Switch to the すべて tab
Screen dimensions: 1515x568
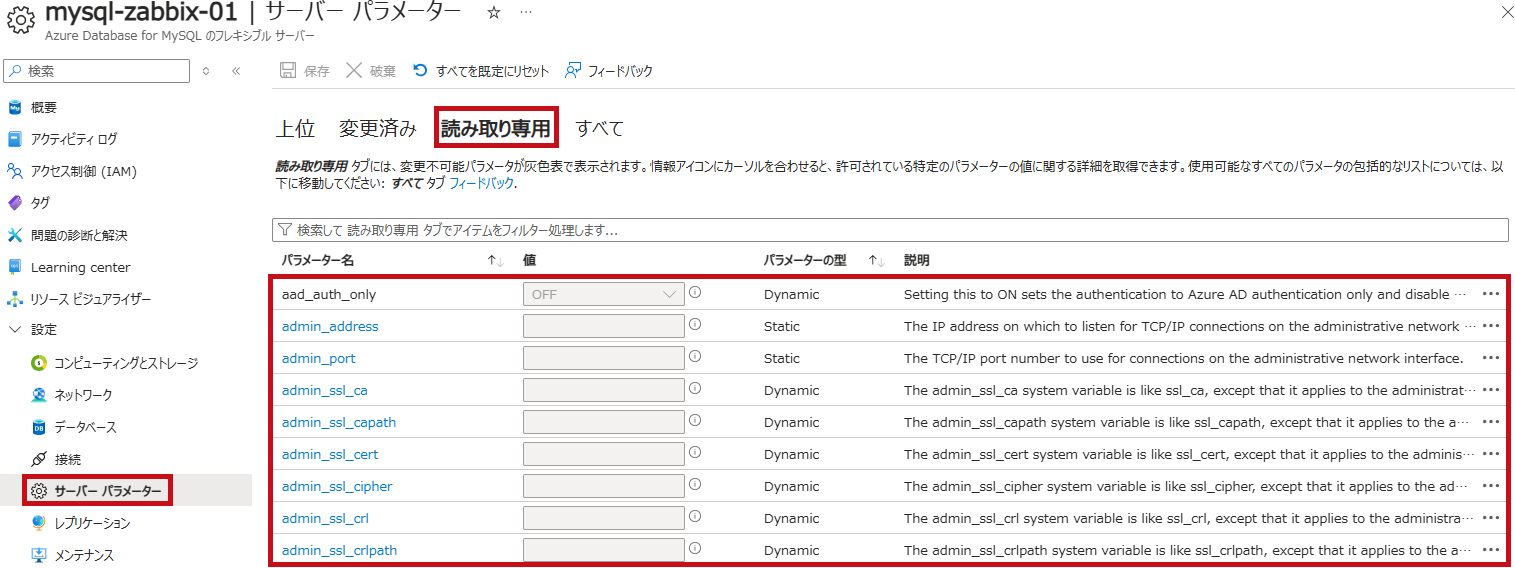(x=600, y=128)
